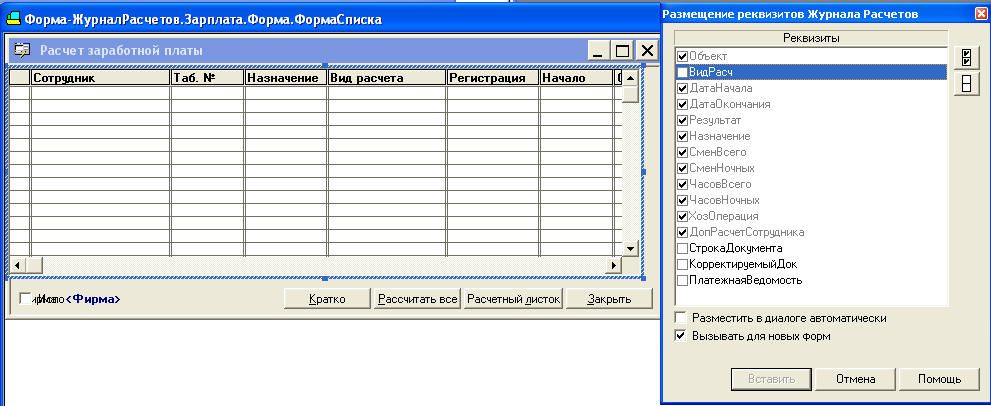Enable the СтрокаДокумента attribute checkbox

[x=682, y=248]
